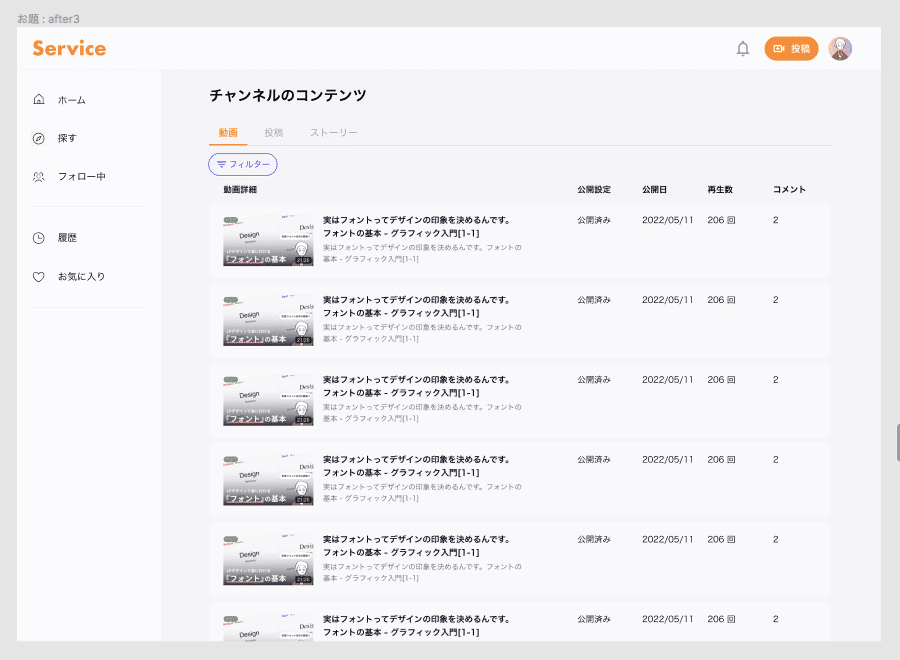Click the page vertical scrollbar handle

click(898, 442)
